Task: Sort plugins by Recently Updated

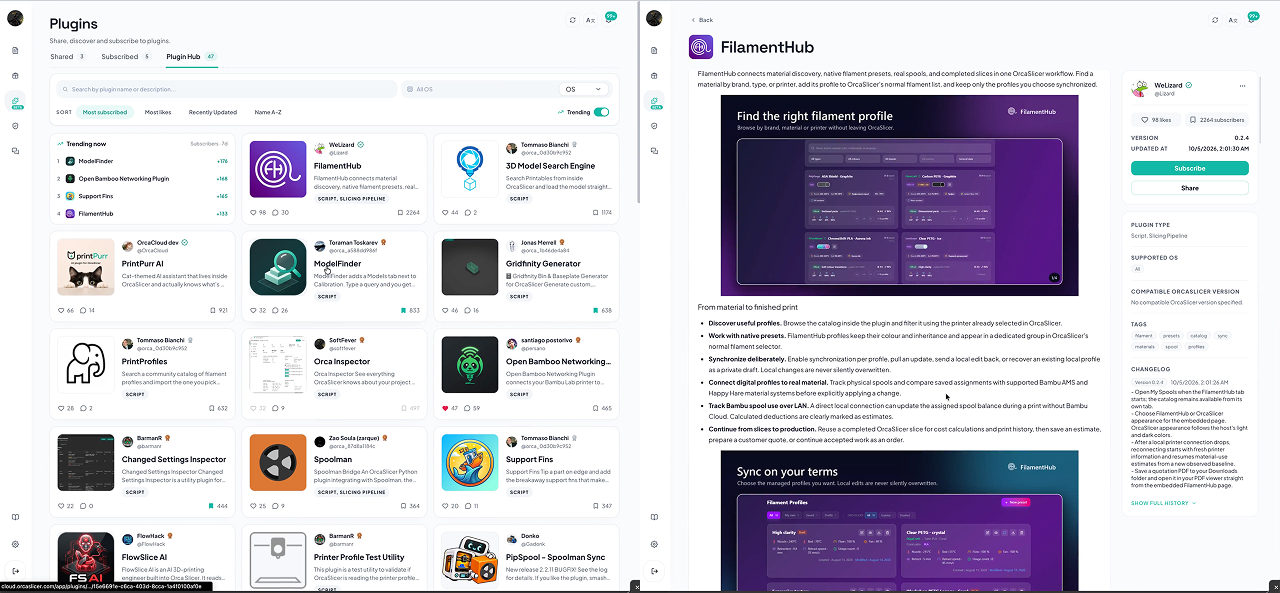Action: (213, 112)
